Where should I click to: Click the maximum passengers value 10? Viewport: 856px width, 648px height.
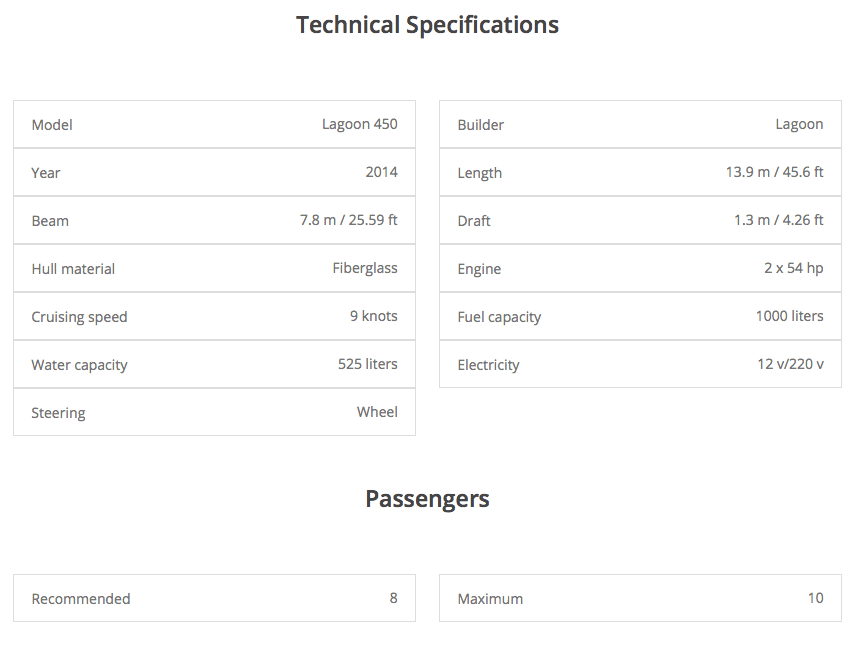(816, 598)
